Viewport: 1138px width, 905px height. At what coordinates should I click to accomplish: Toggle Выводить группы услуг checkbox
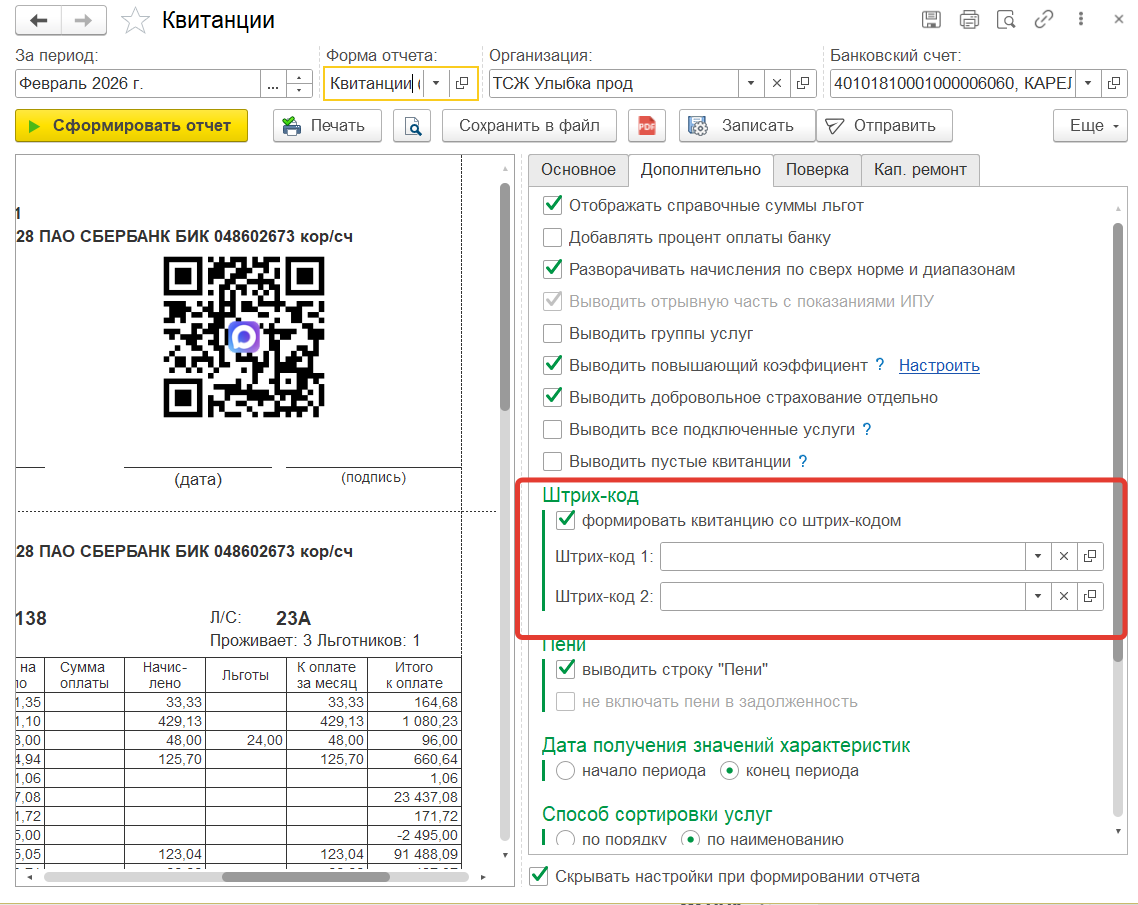point(552,334)
